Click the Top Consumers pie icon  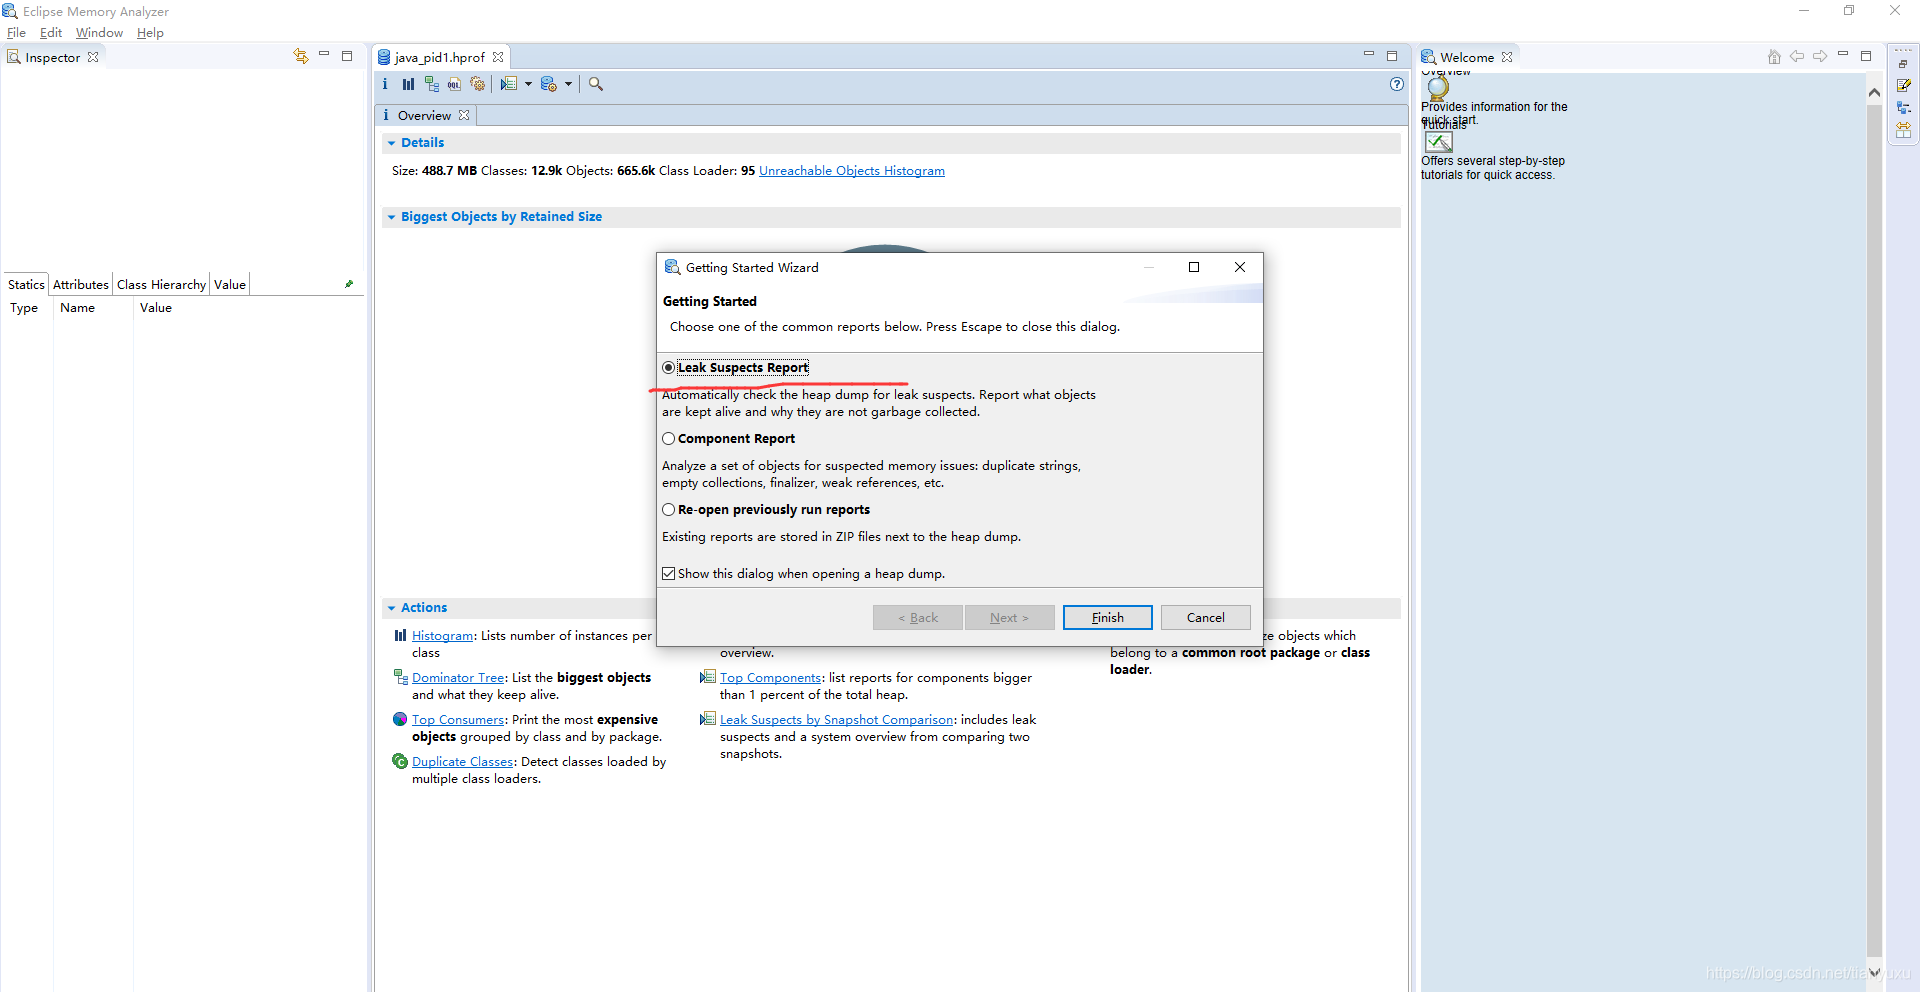pos(400,719)
